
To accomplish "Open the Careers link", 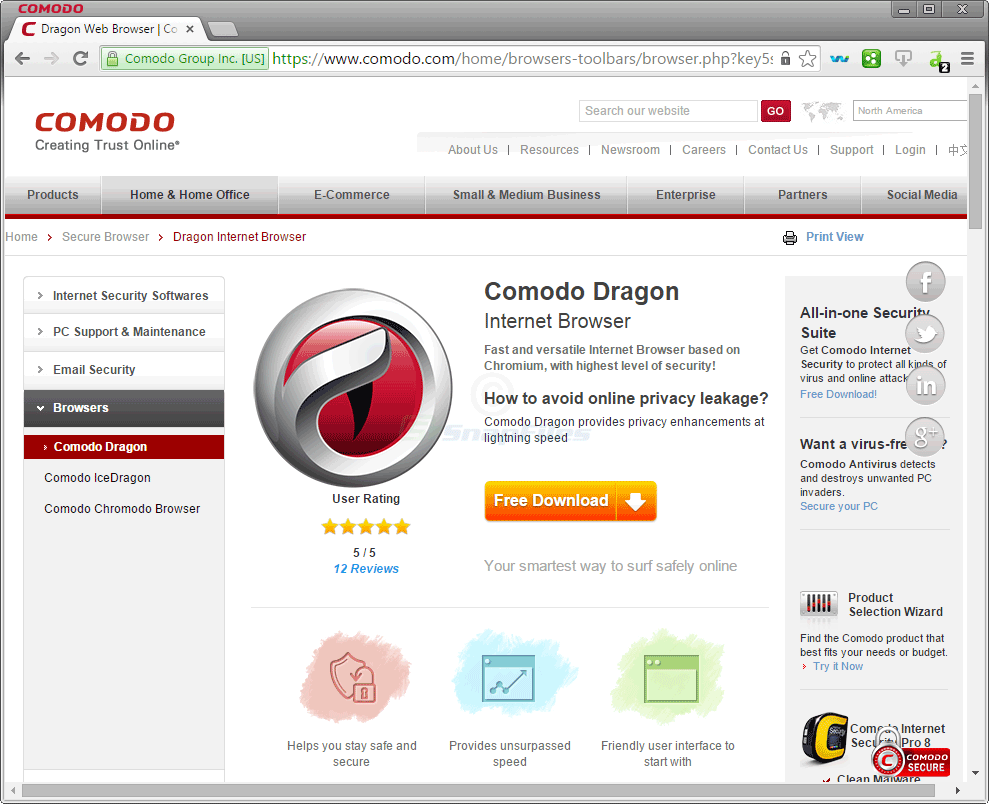I will (x=704, y=150).
